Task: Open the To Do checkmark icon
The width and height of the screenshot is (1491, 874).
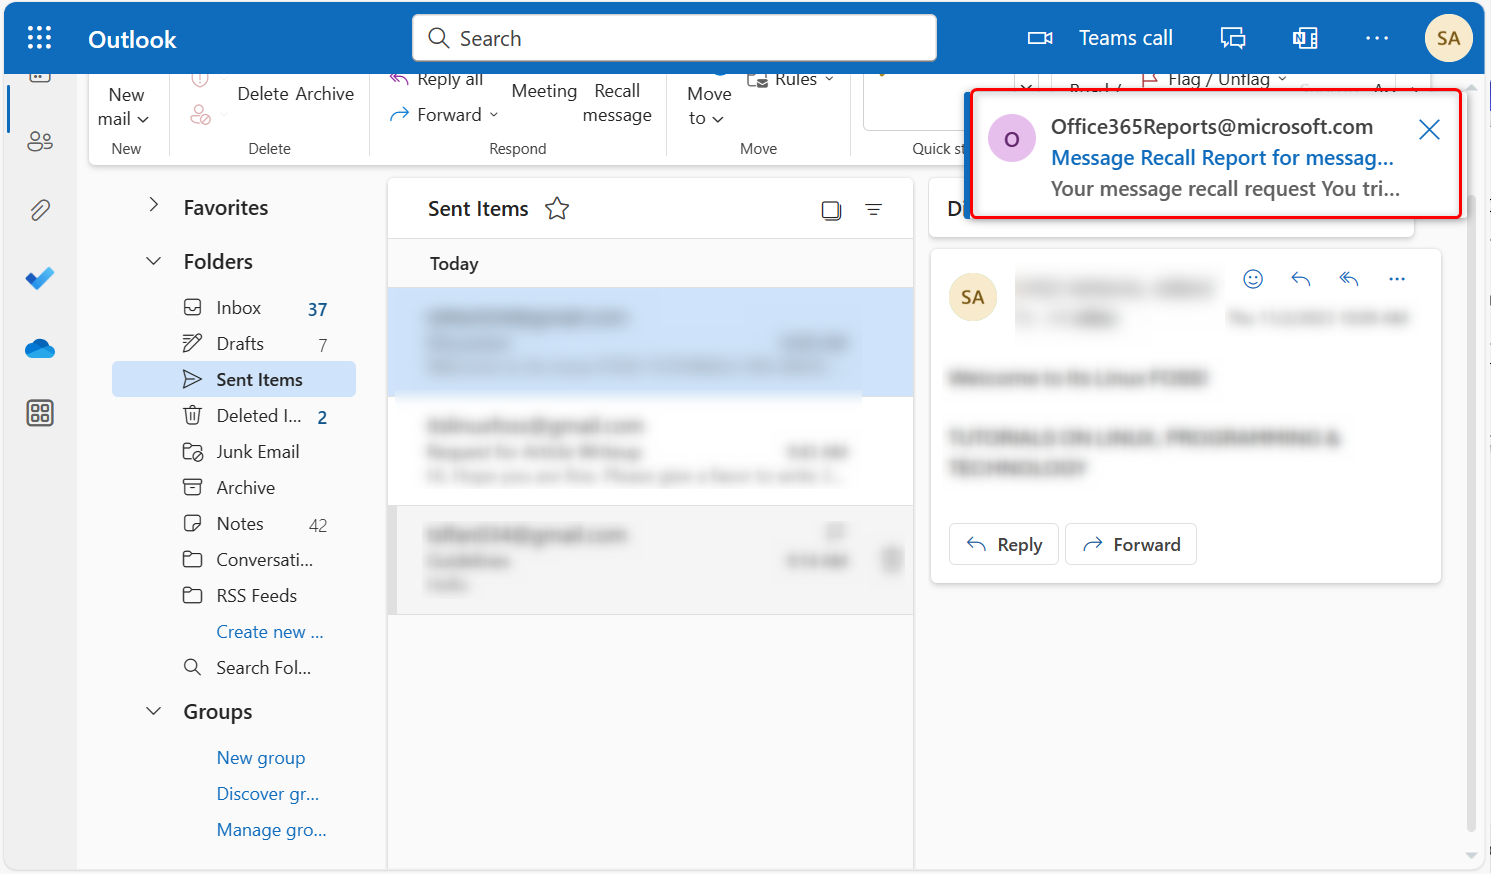Action: coord(40,278)
